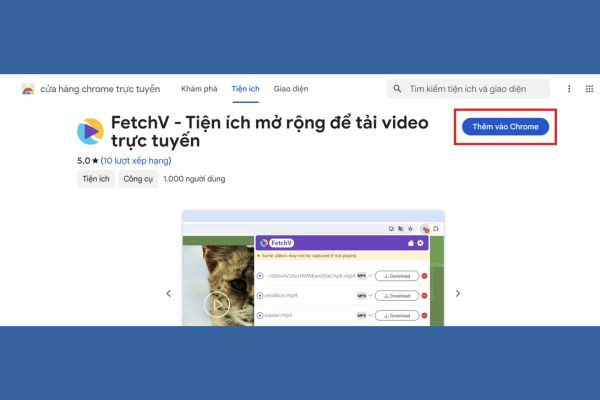The image size is (600, 400).
Task: Click the 5,0 star rating text
Action: pyautogui.click(x=88, y=161)
